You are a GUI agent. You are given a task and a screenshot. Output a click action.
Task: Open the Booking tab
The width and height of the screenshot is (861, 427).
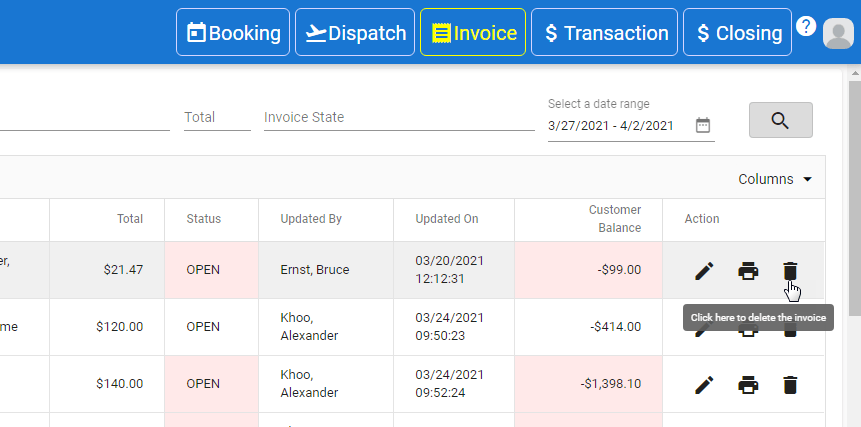(233, 32)
